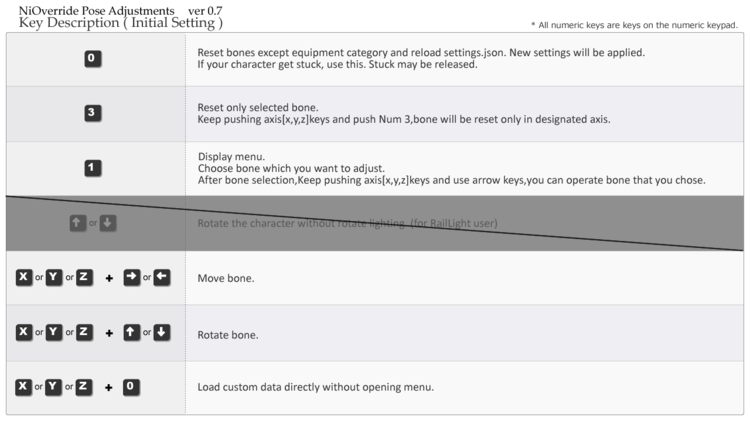Click the Z key icon in Load custom data row
Screen dimensions: 750x421
tap(84, 387)
